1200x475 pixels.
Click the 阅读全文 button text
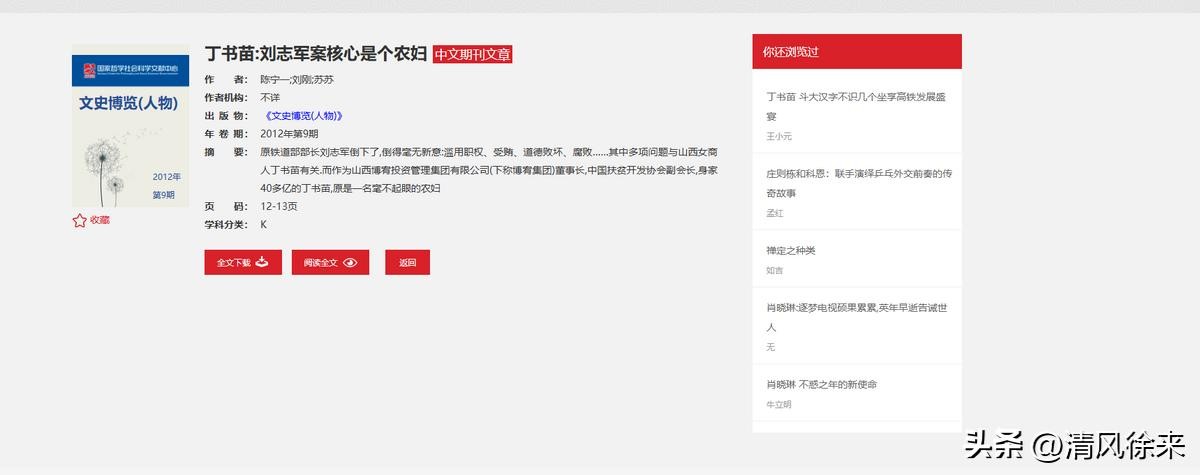pyautogui.click(x=321, y=263)
